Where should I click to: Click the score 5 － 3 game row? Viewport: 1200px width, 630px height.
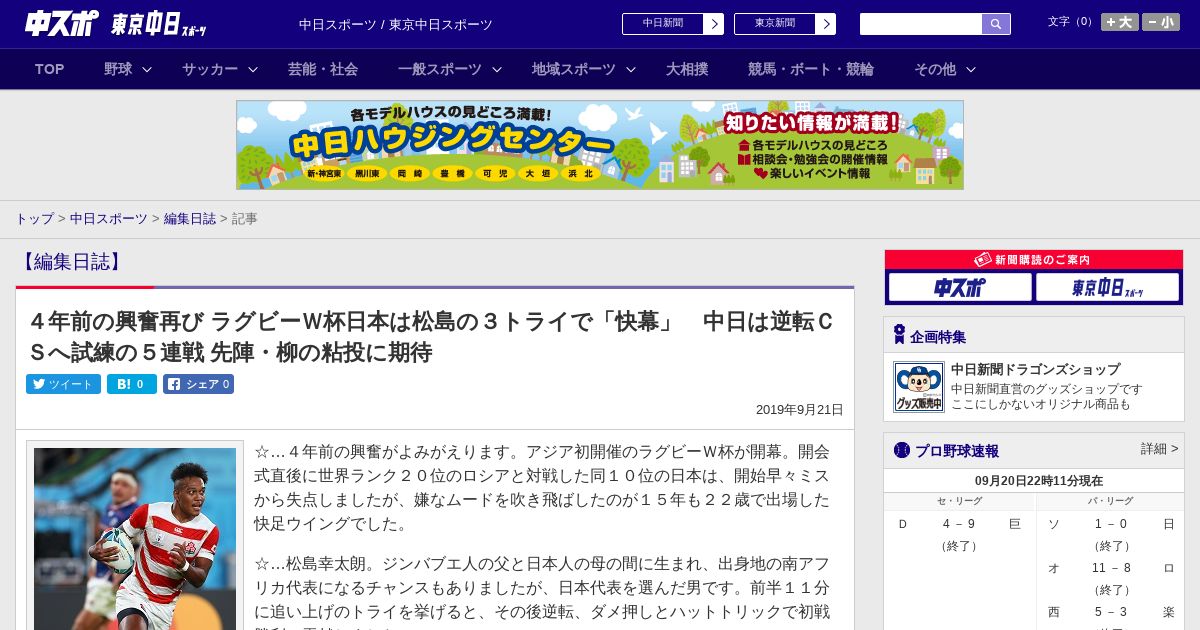[x=1111, y=612]
